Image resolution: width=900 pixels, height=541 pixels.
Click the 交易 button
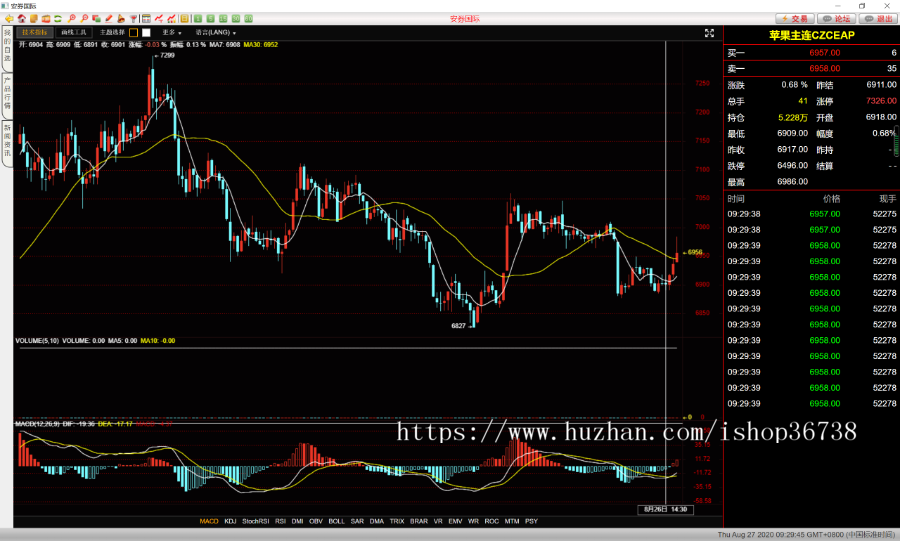pos(795,19)
